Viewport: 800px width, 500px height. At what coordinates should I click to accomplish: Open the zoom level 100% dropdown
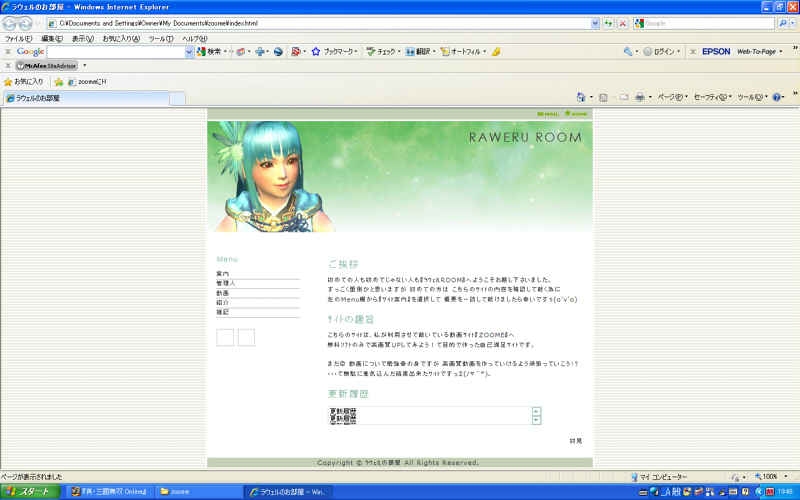click(x=786, y=477)
